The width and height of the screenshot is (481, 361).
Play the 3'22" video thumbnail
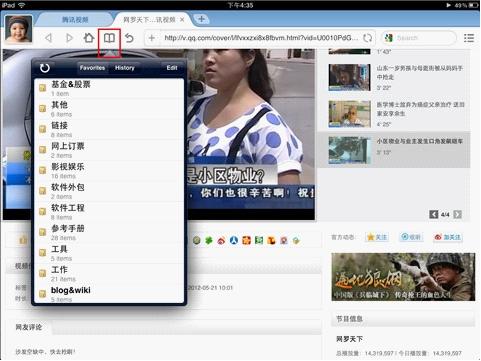[x=349, y=77]
